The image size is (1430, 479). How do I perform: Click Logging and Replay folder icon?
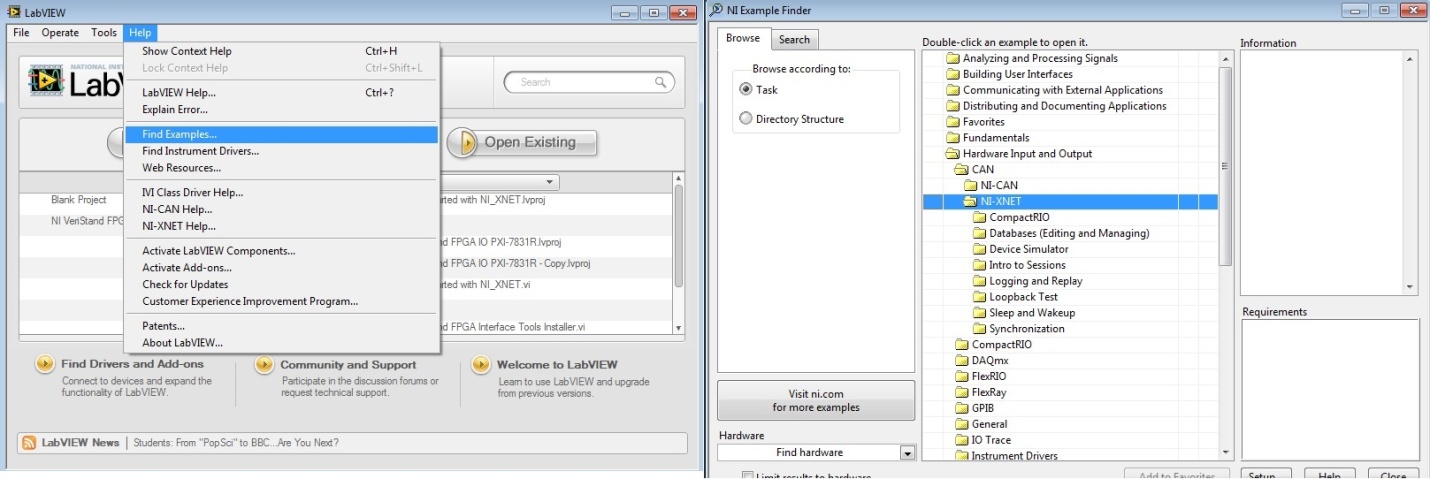[x=979, y=281]
